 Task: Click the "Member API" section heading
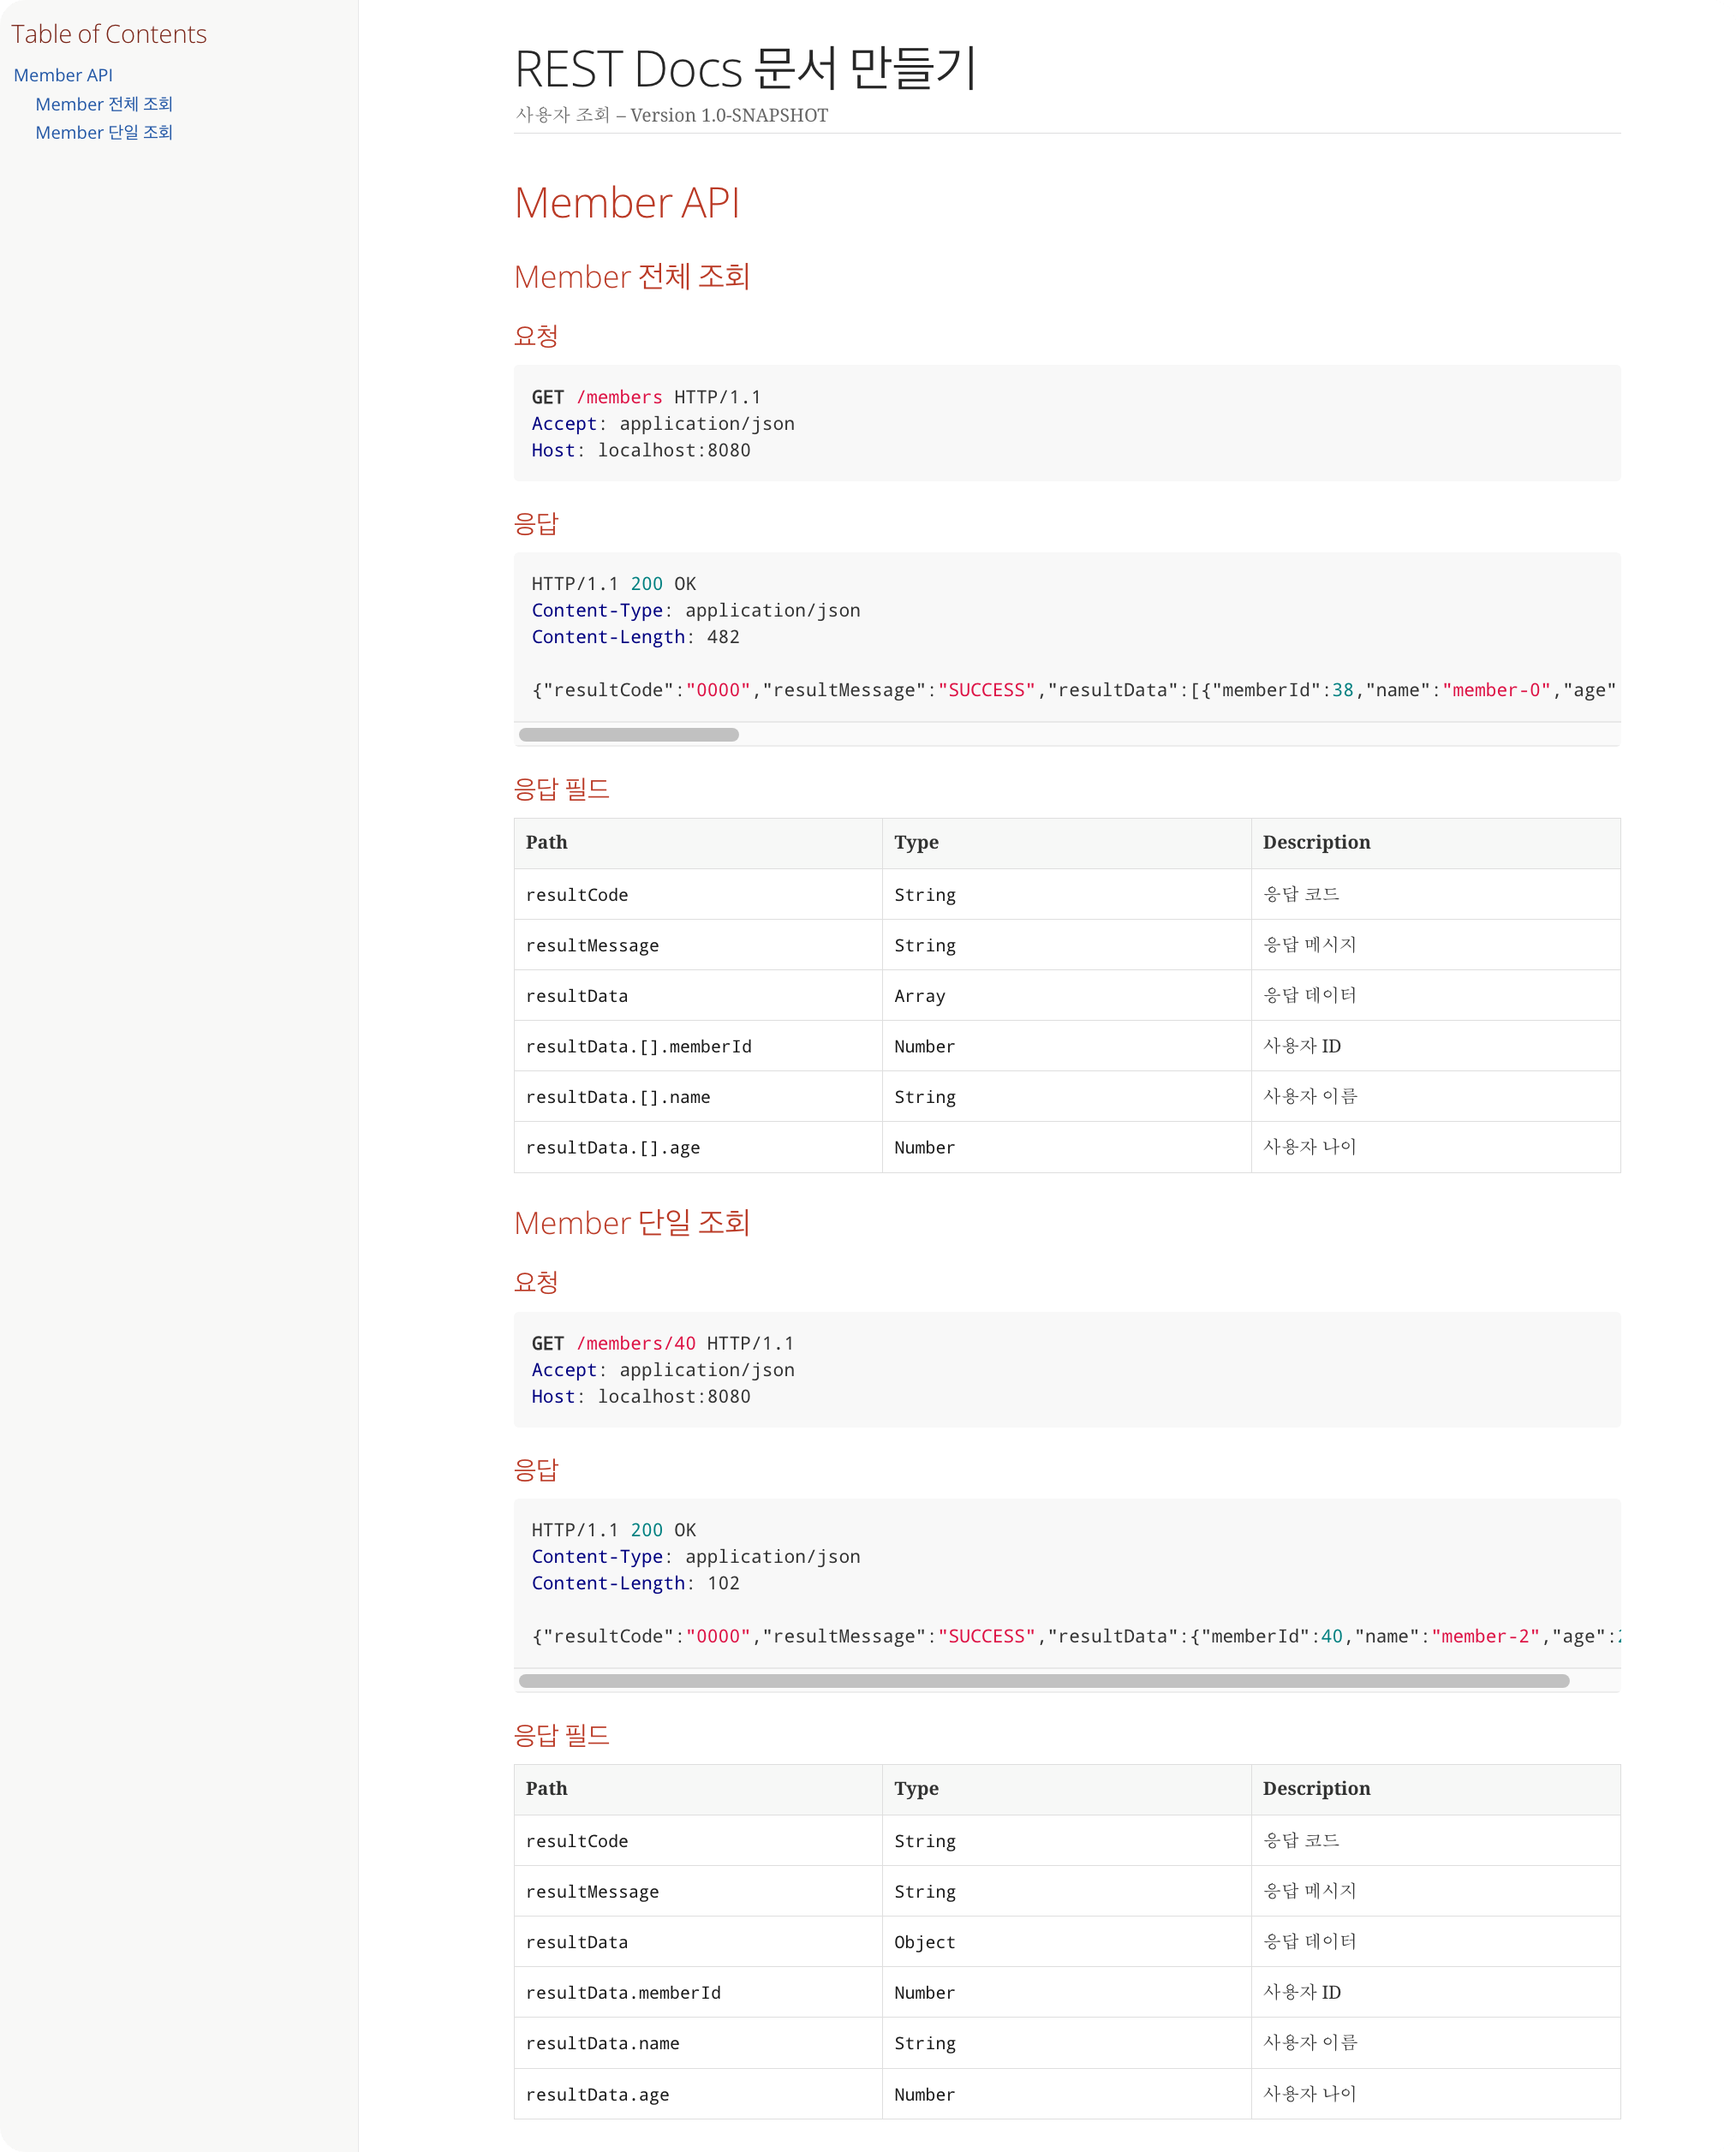tap(627, 203)
